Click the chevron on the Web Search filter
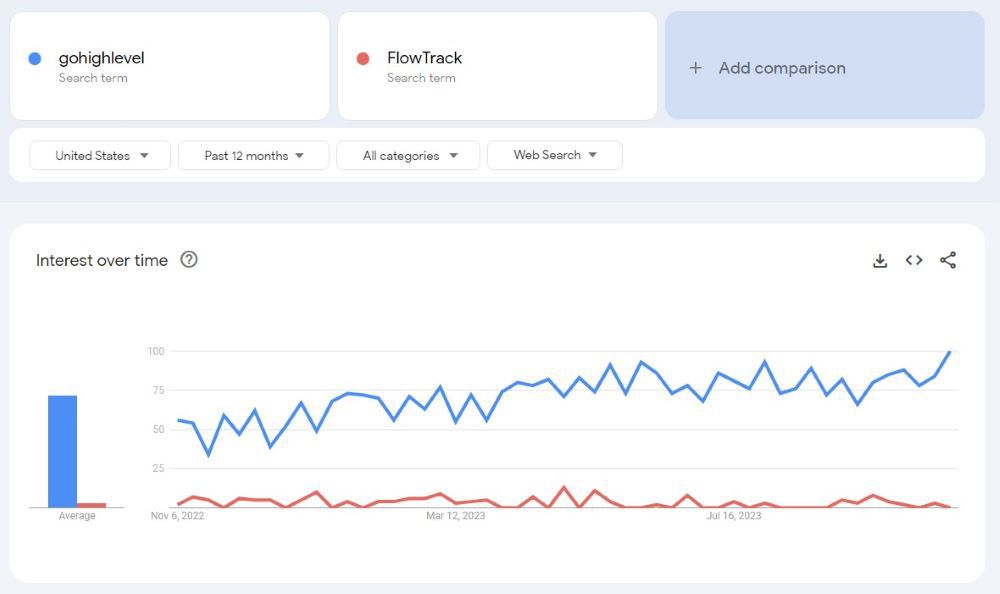1000x594 pixels. coord(594,155)
